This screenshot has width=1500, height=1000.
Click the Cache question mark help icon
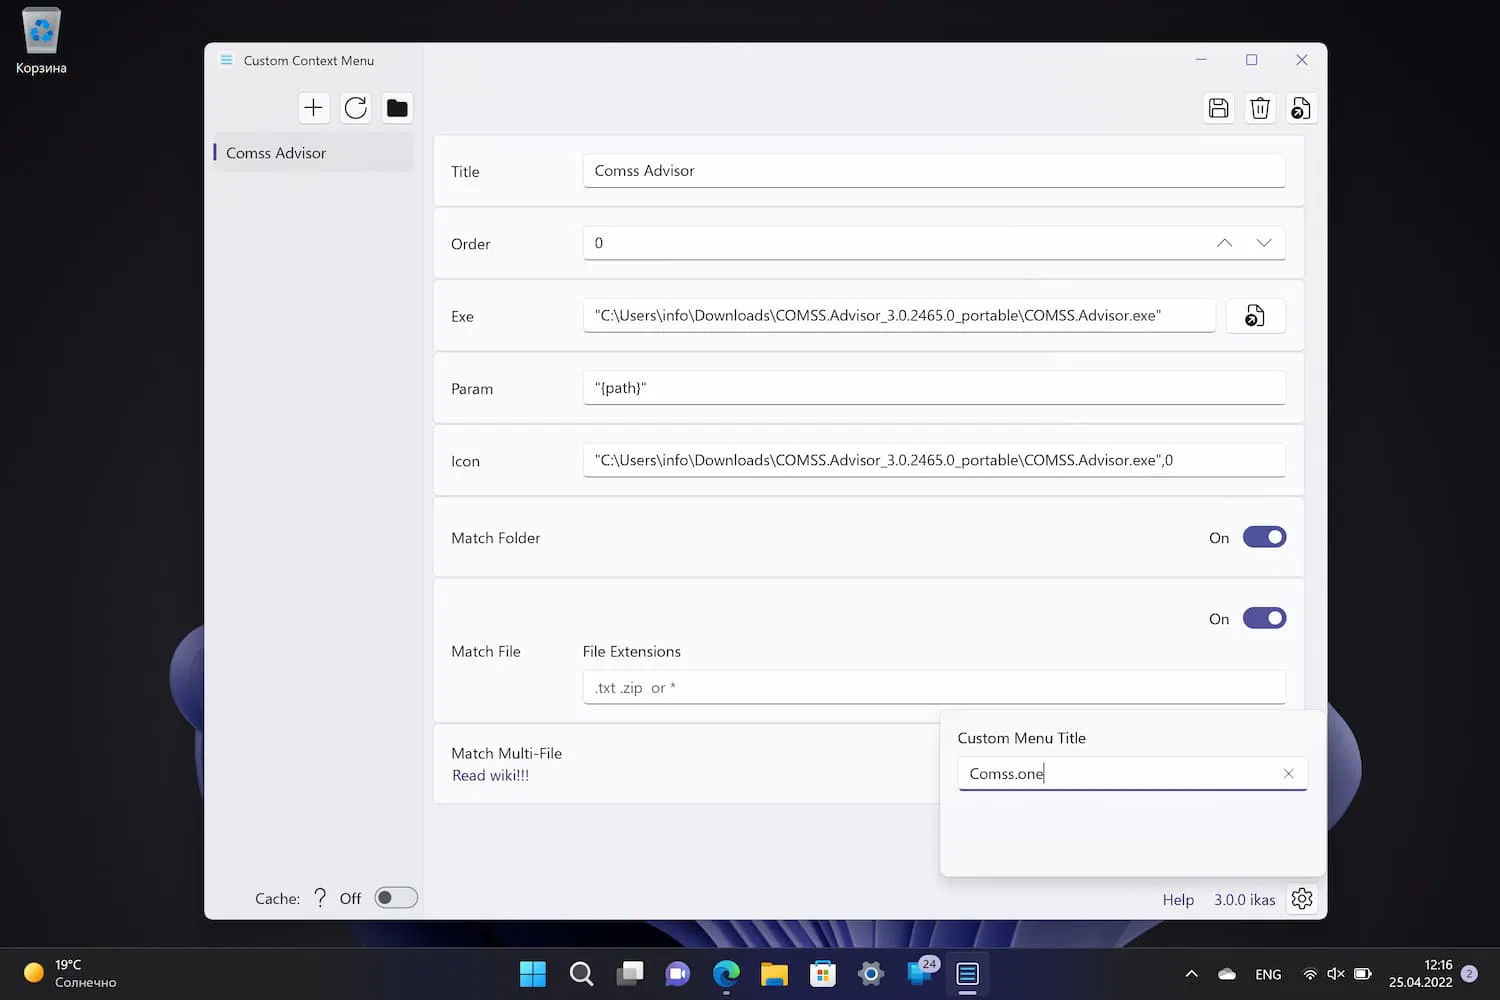point(320,898)
